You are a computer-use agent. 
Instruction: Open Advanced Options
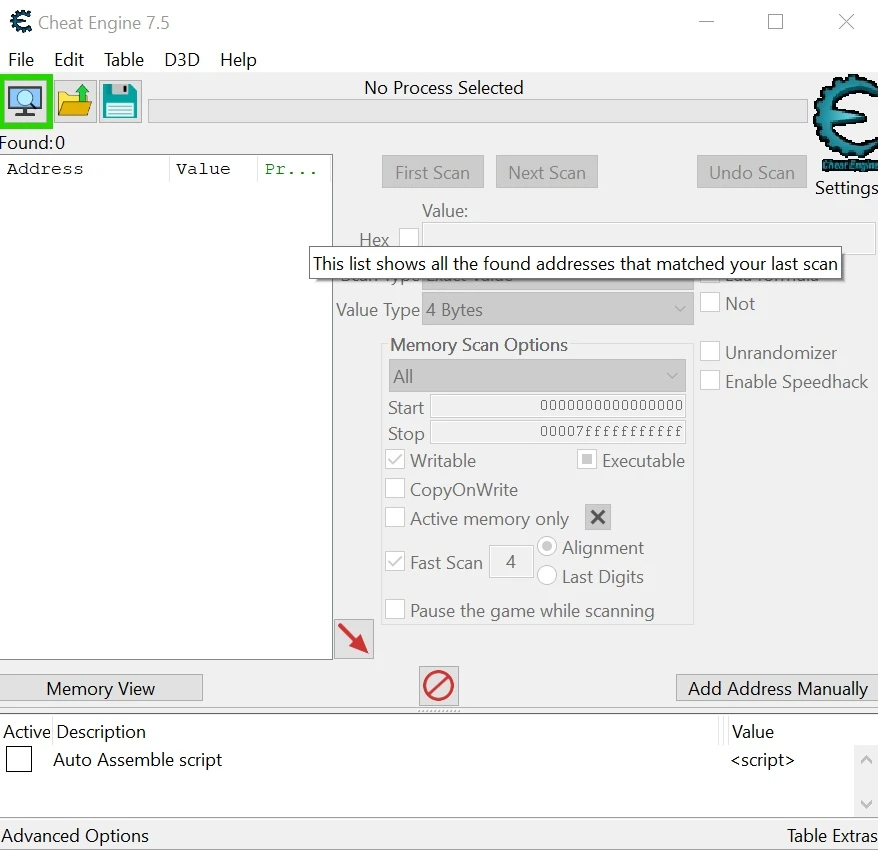(x=75, y=835)
